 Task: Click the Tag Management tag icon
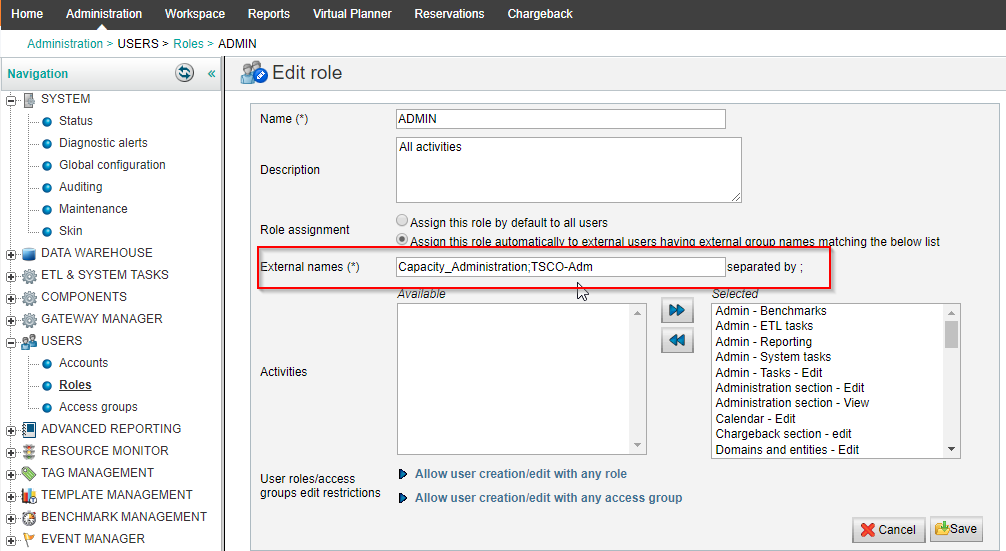(29, 473)
